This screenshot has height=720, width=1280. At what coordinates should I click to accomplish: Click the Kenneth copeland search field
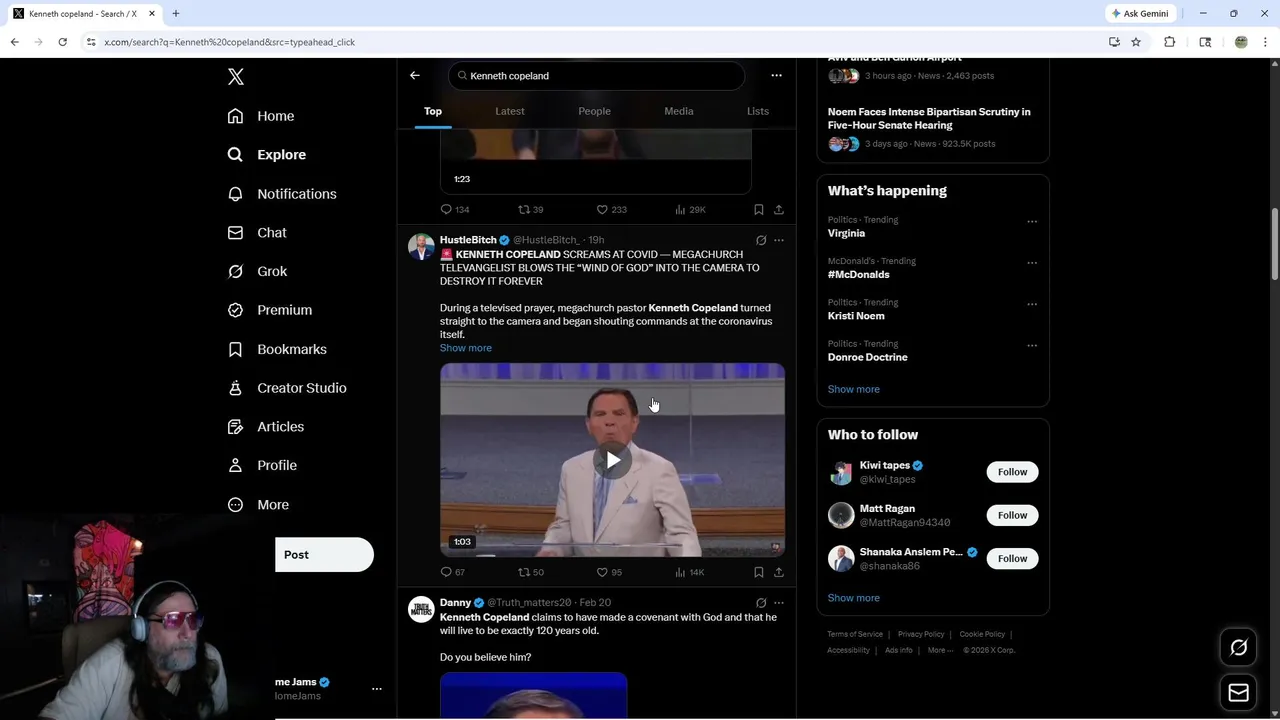(597, 75)
